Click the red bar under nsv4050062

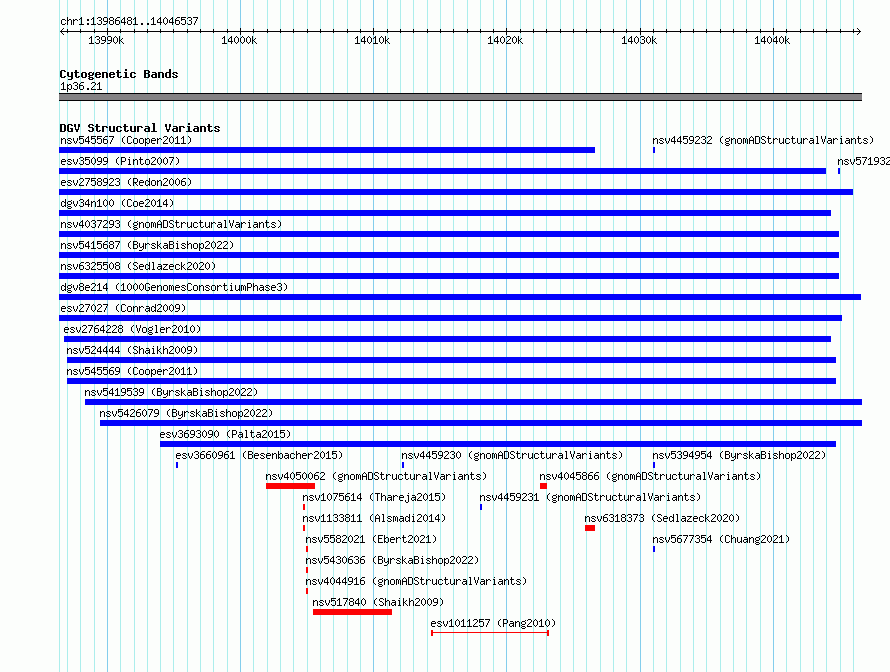coord(290,486)
